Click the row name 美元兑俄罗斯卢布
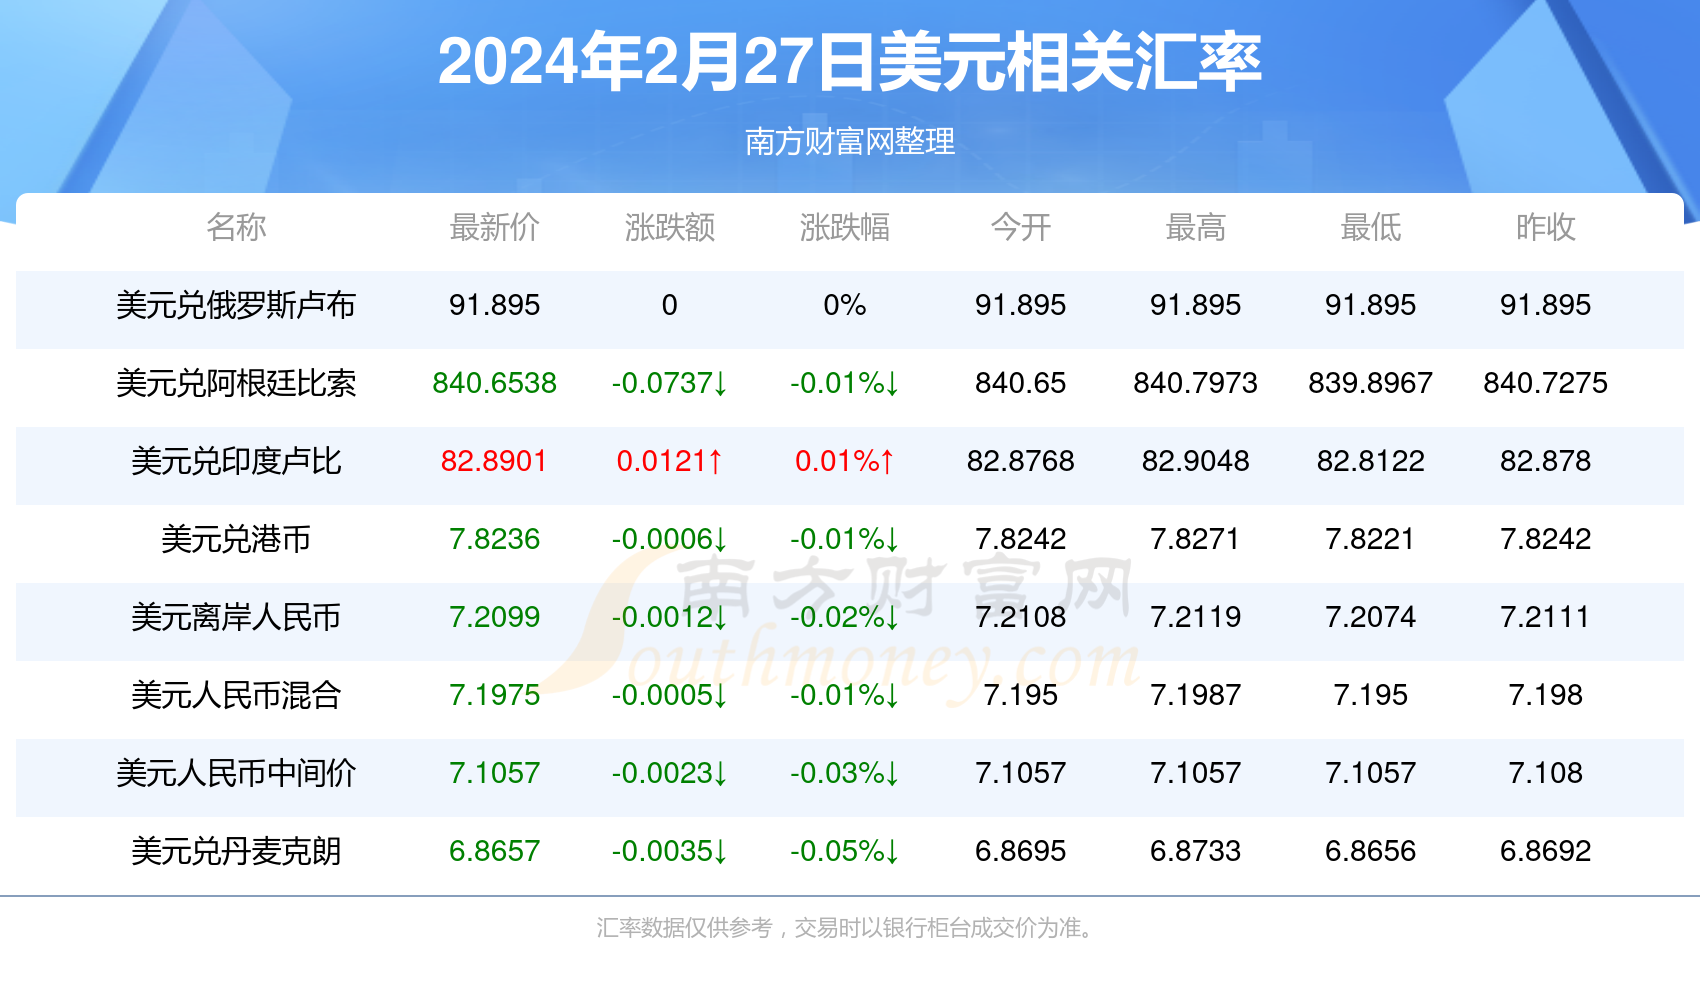This screenshot has width=1700, height=1000. pyautogui.click(x=236, y=305)
